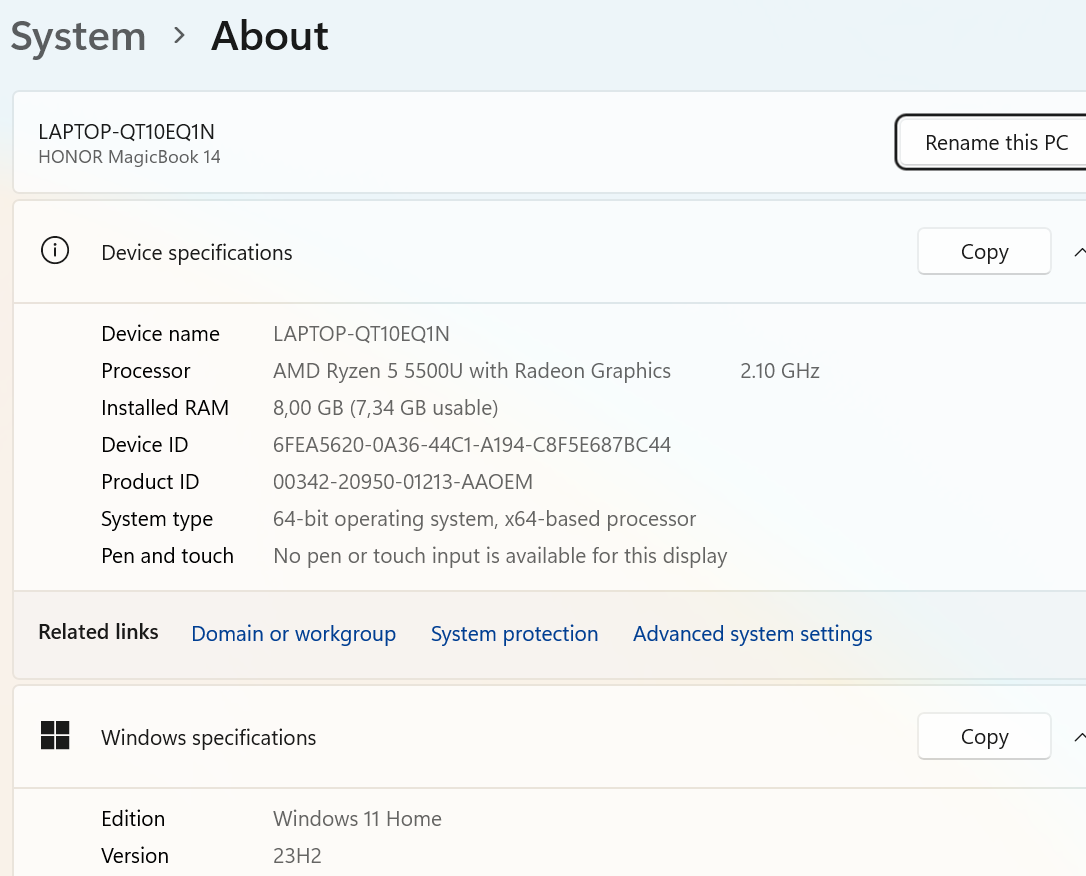Copy the Device specifications
Viewport: 1086px width, 876px height.
coord(984,251)
